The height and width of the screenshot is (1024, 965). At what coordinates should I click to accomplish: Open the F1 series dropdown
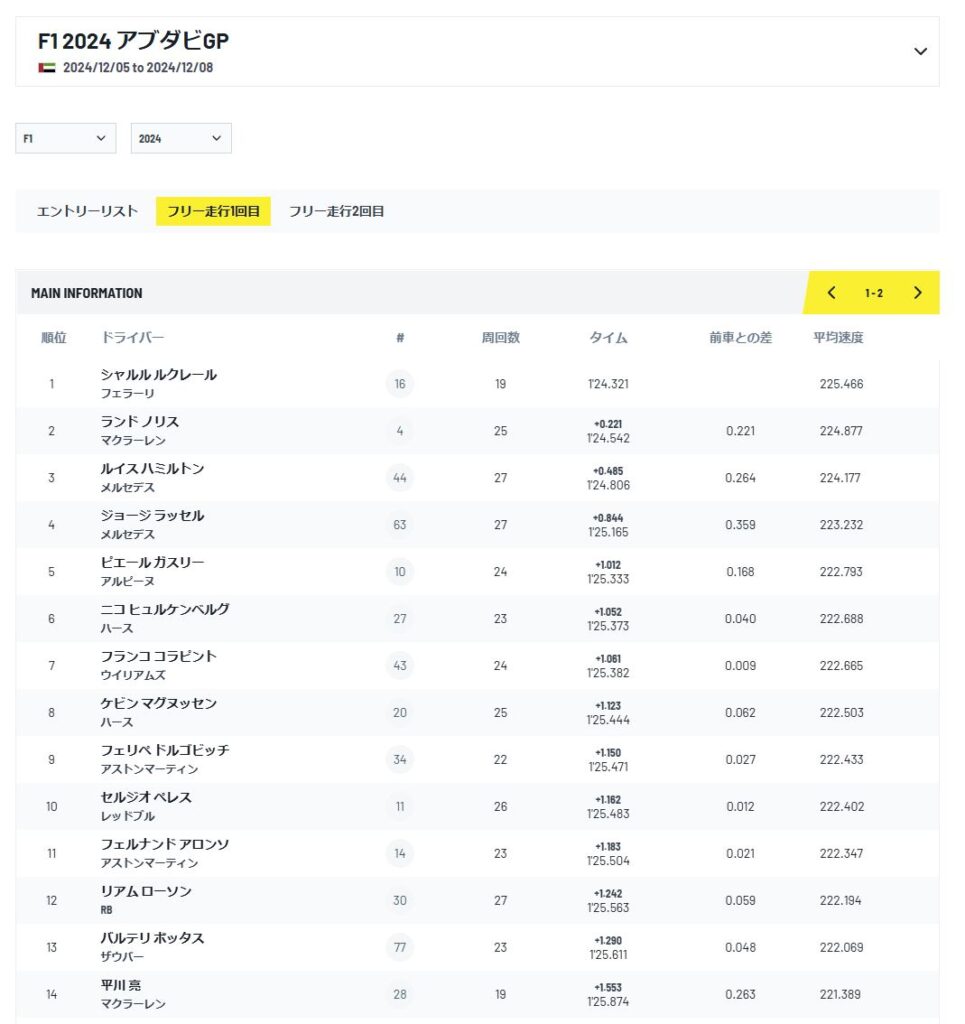coord(65,138)
